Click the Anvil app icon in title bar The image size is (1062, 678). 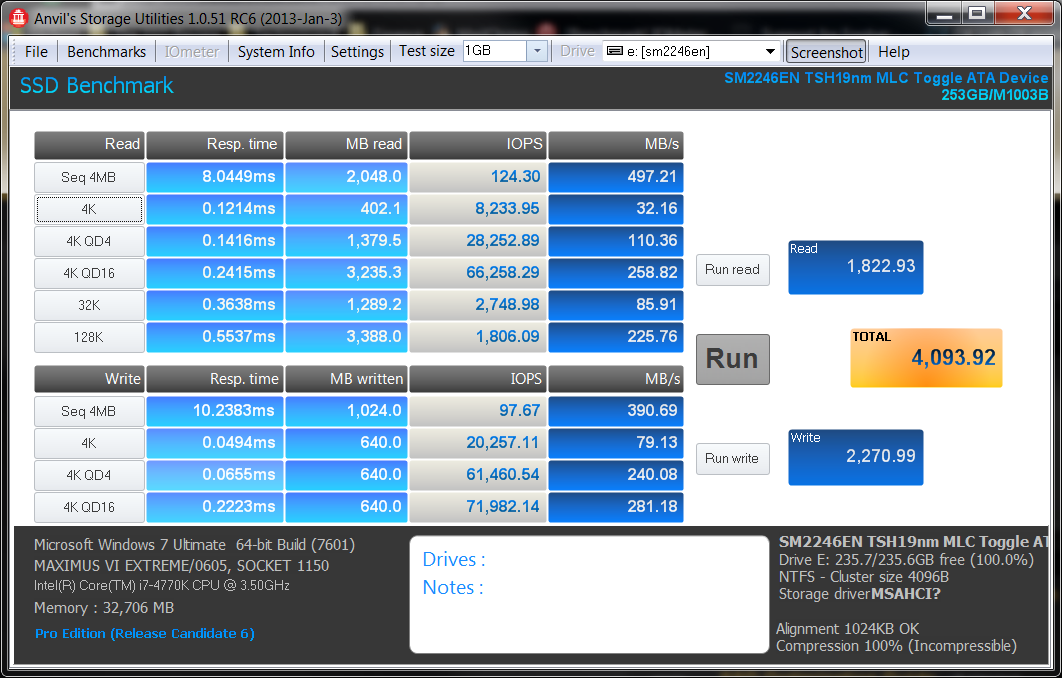point(17,17)
